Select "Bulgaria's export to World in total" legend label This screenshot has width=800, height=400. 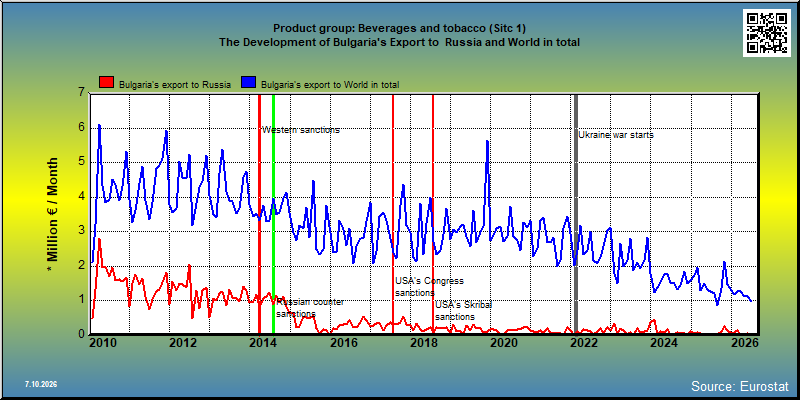[x=330, y=85]
